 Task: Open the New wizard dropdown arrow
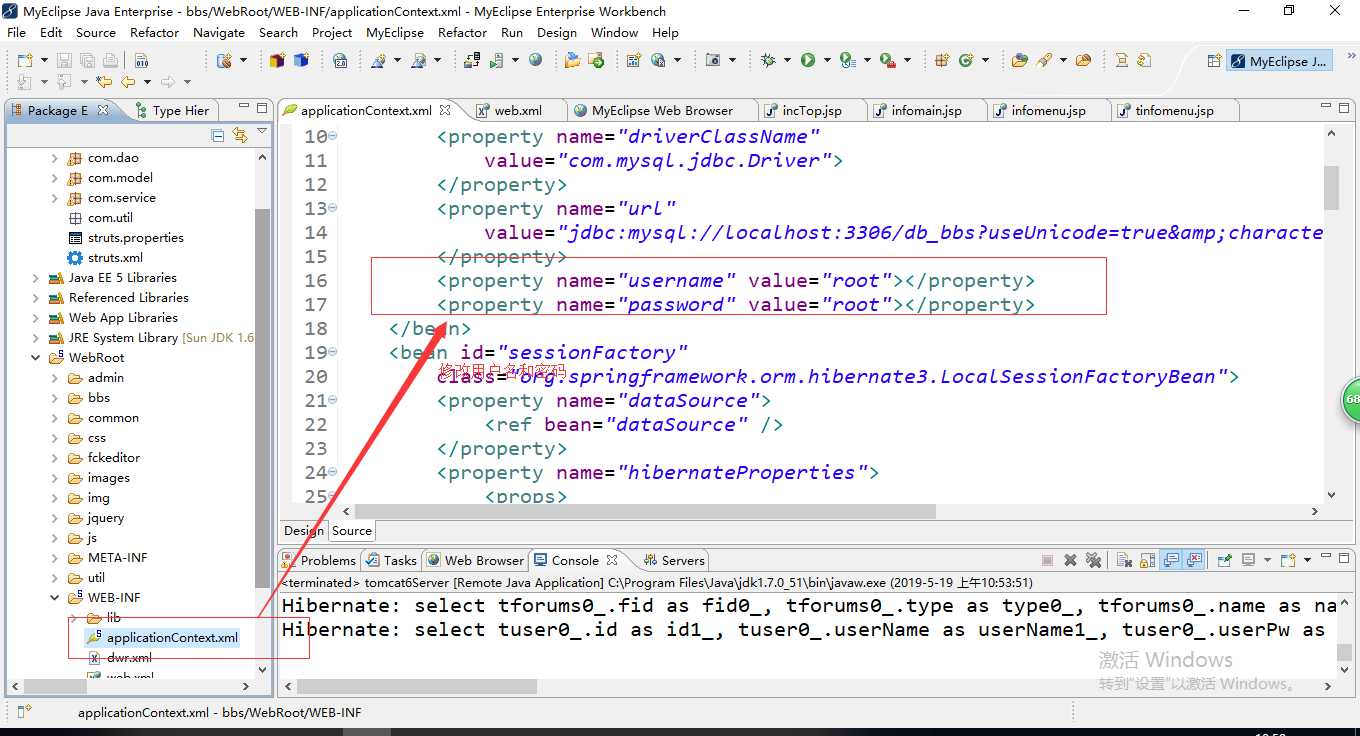(42, 60)
